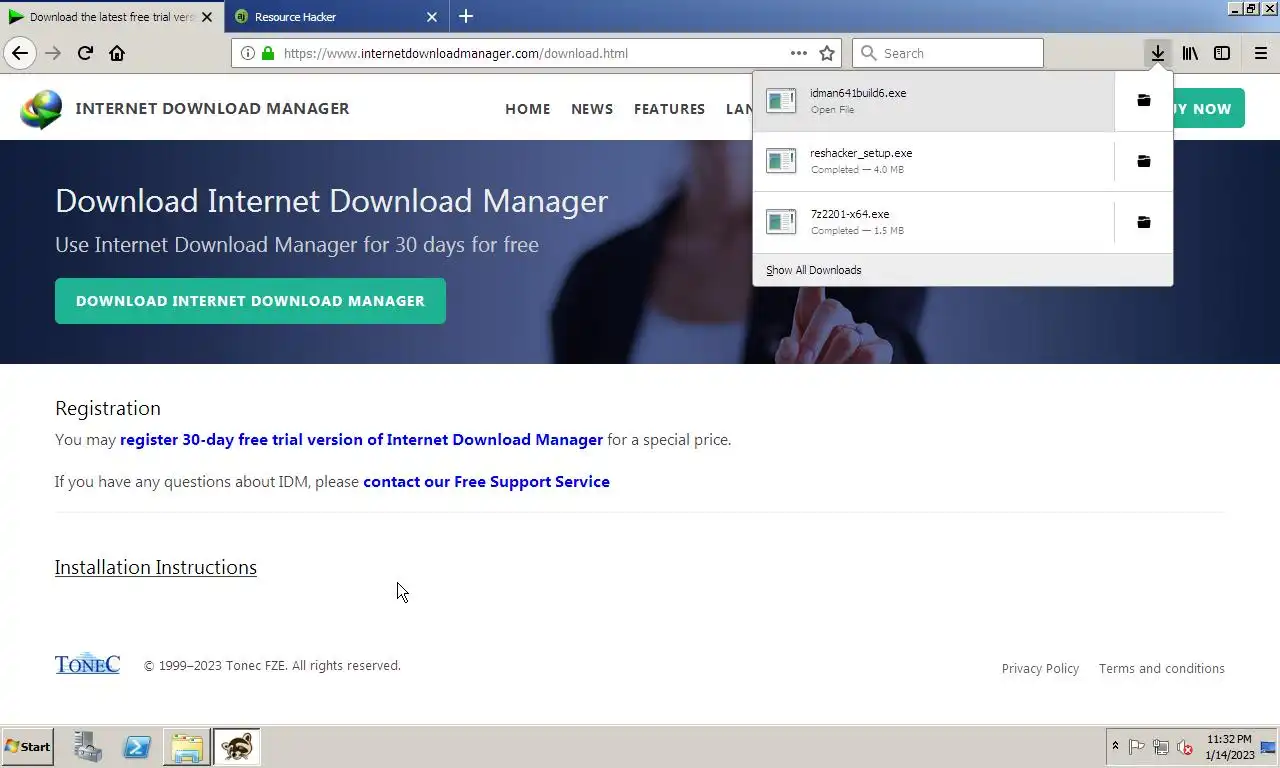Image resolution: width=1280 pixels, height=768 pixels.
Task: Click the browser Back arrow button
Action: click(20, 53)
